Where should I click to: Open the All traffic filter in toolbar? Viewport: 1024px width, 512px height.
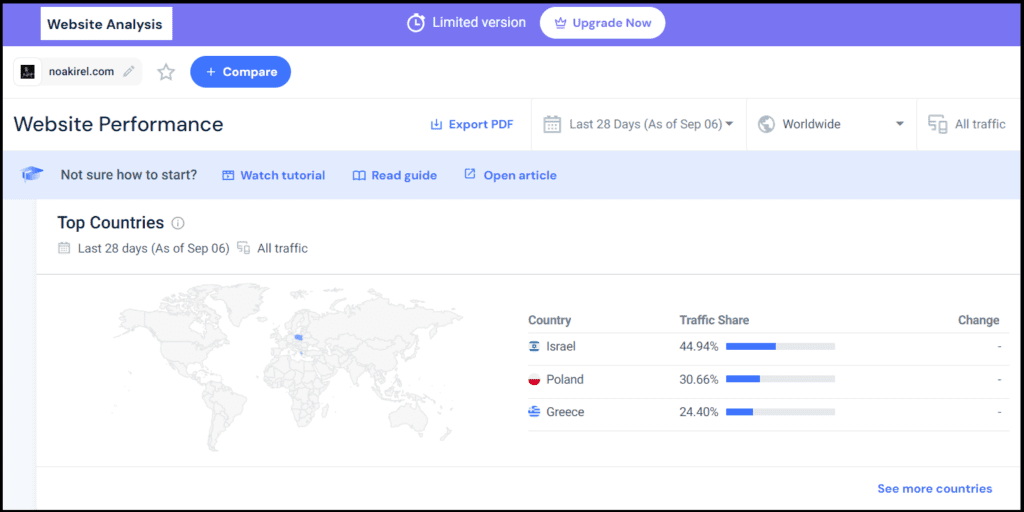point(968,124)
